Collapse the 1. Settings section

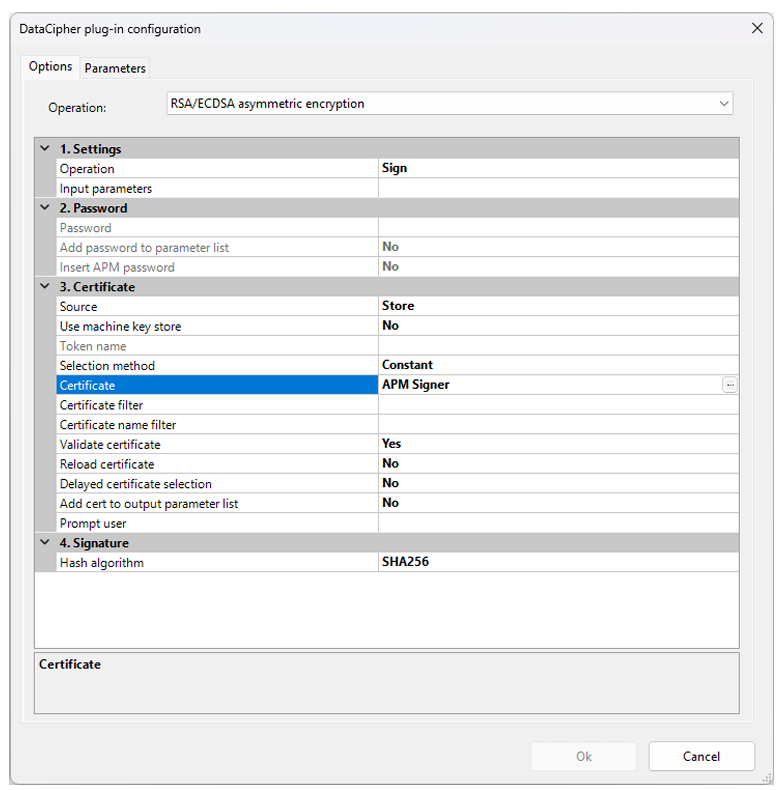[x=45, y=149]
